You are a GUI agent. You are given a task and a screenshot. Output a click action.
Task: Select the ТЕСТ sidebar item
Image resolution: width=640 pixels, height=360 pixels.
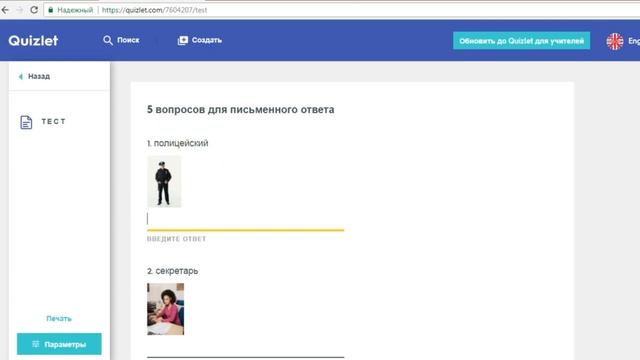53,122
